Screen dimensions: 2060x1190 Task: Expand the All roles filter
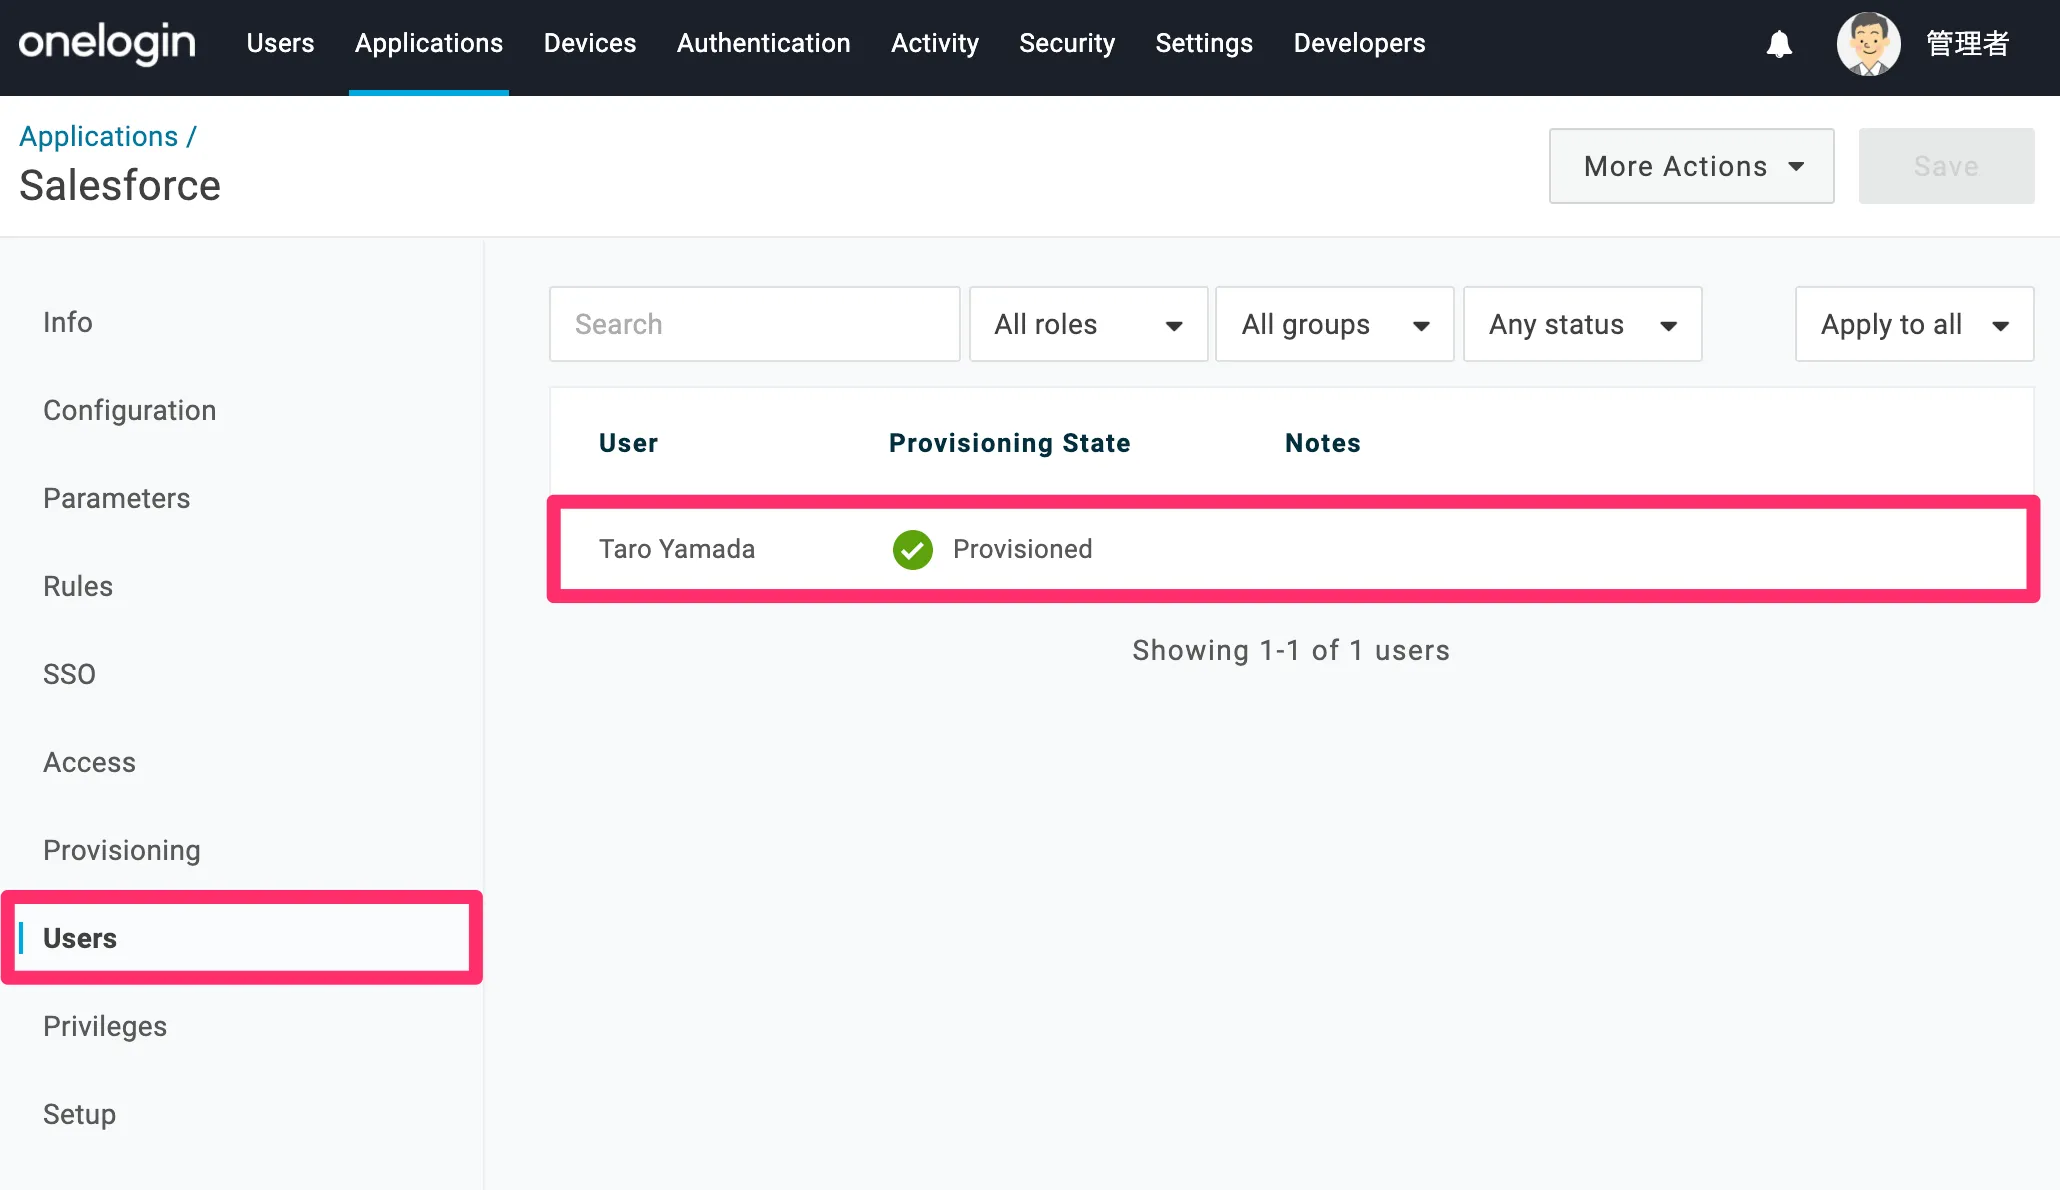point(1088,324)
